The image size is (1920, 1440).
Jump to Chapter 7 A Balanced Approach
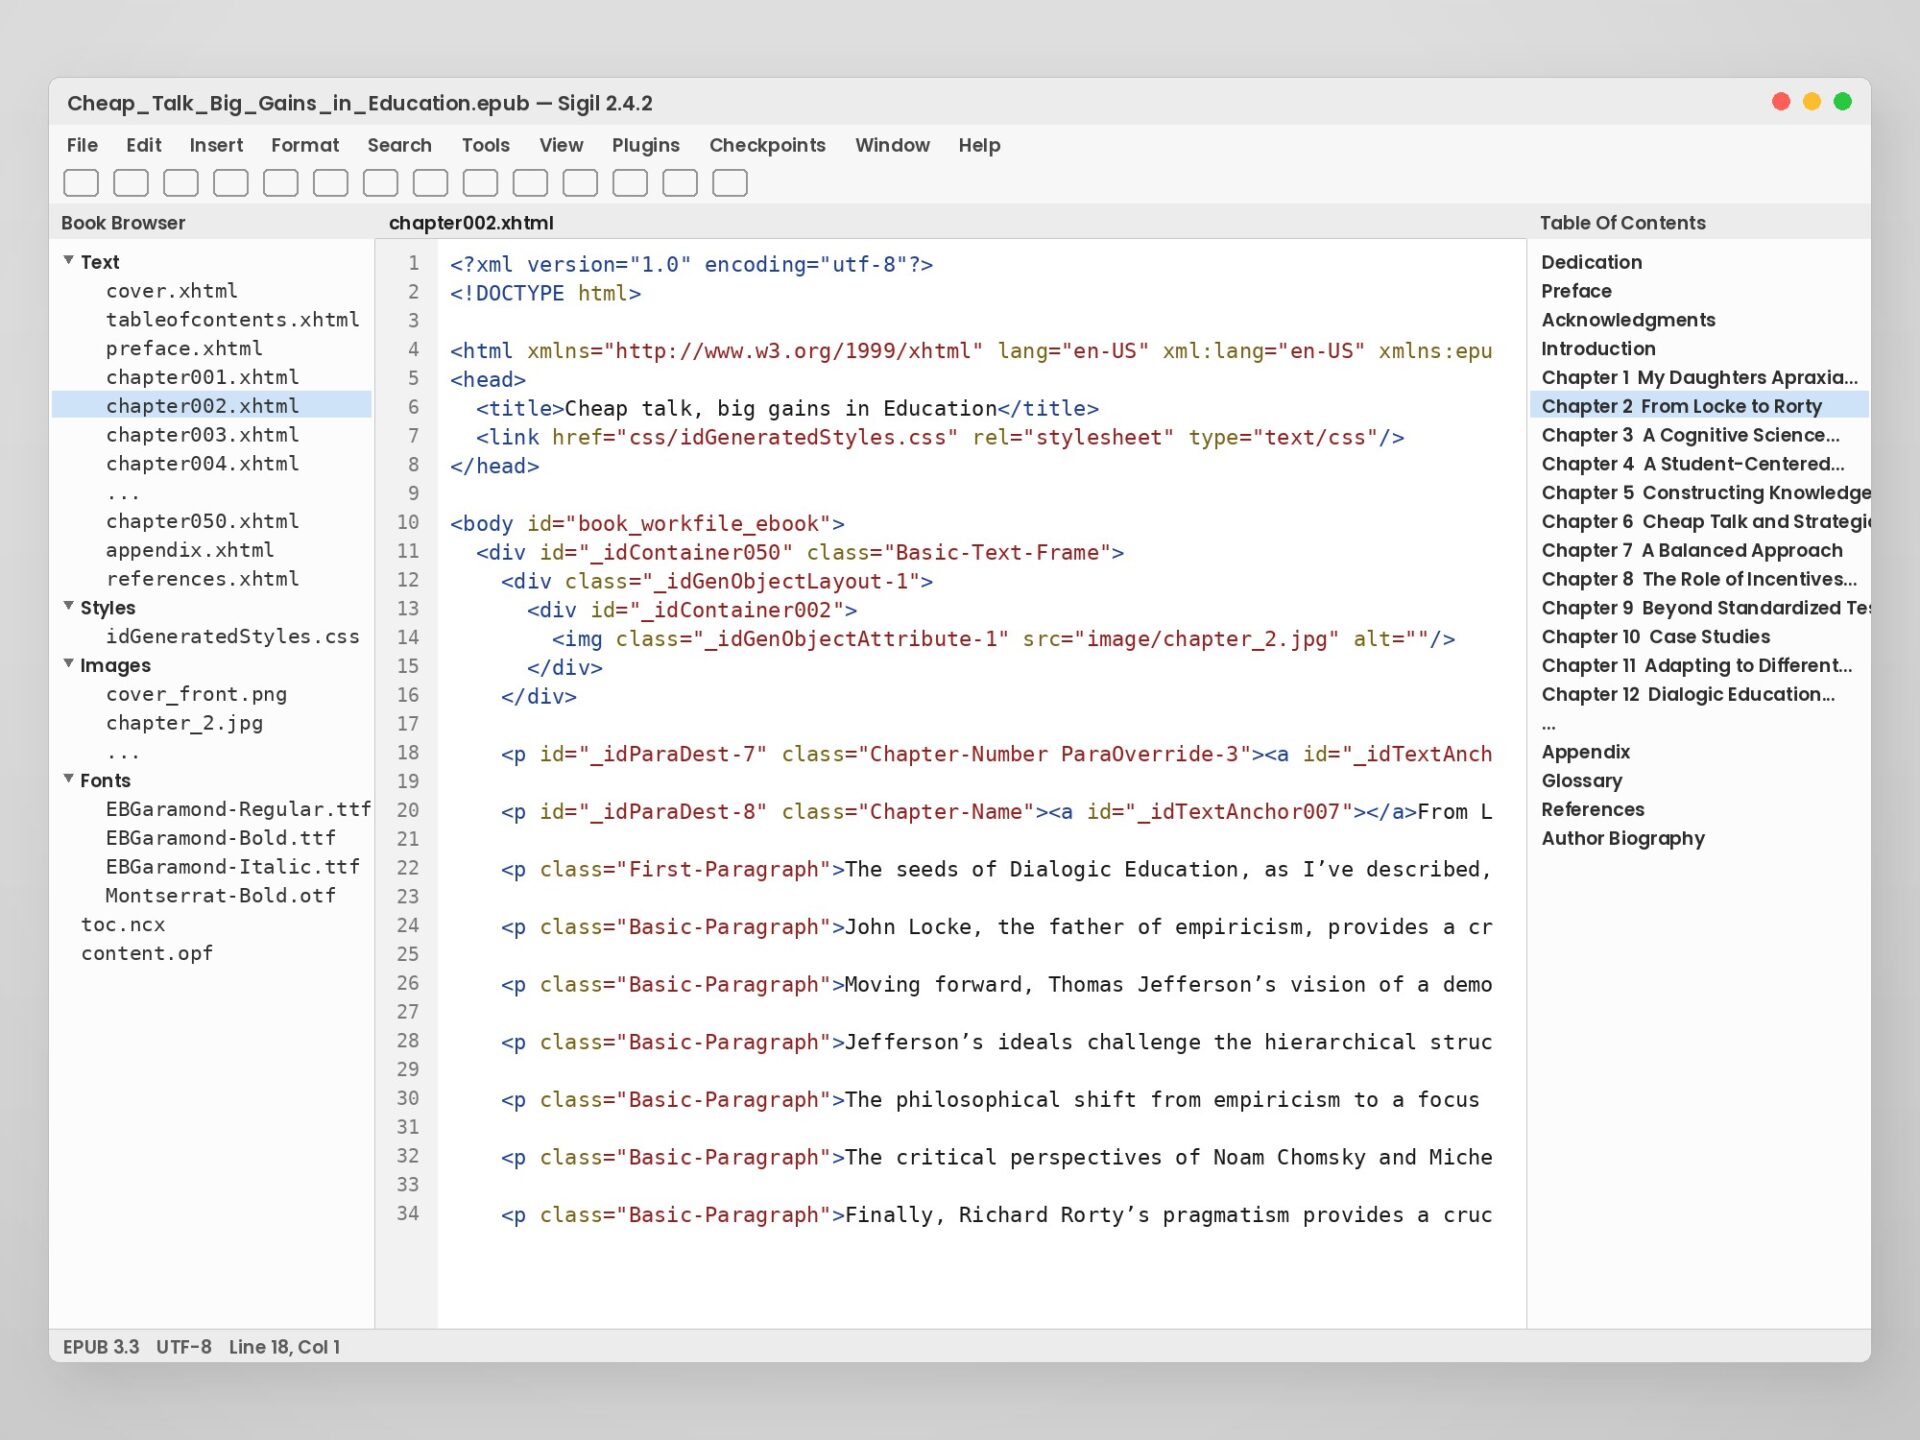tap(1692, 551)
